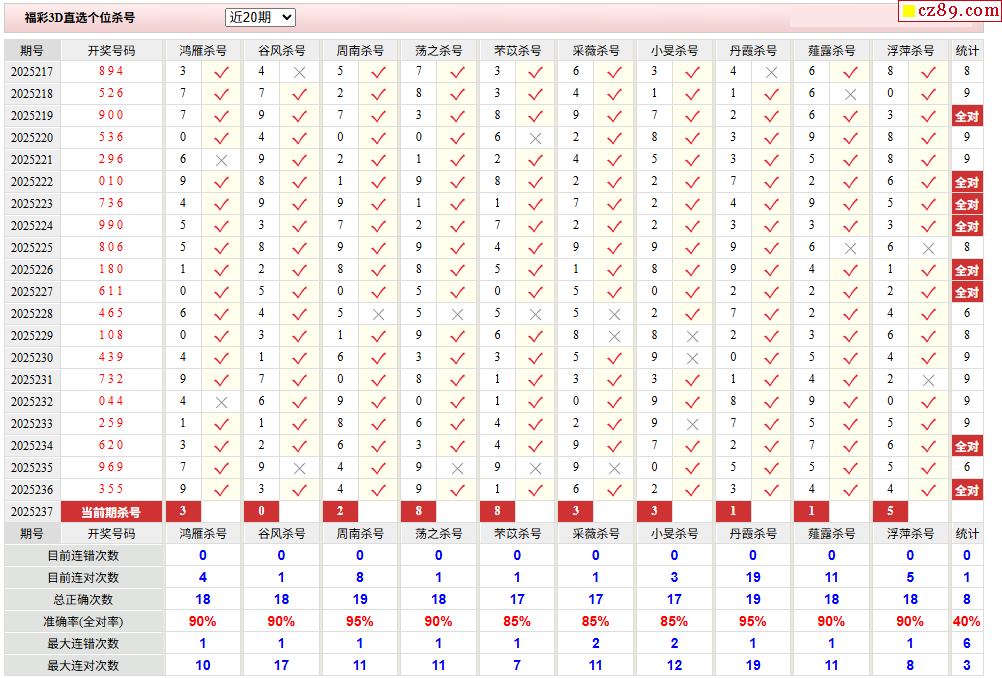Click the gray X for 小旻杀号 in period 2025230
Screen dimensions: 1002x678
692,358
